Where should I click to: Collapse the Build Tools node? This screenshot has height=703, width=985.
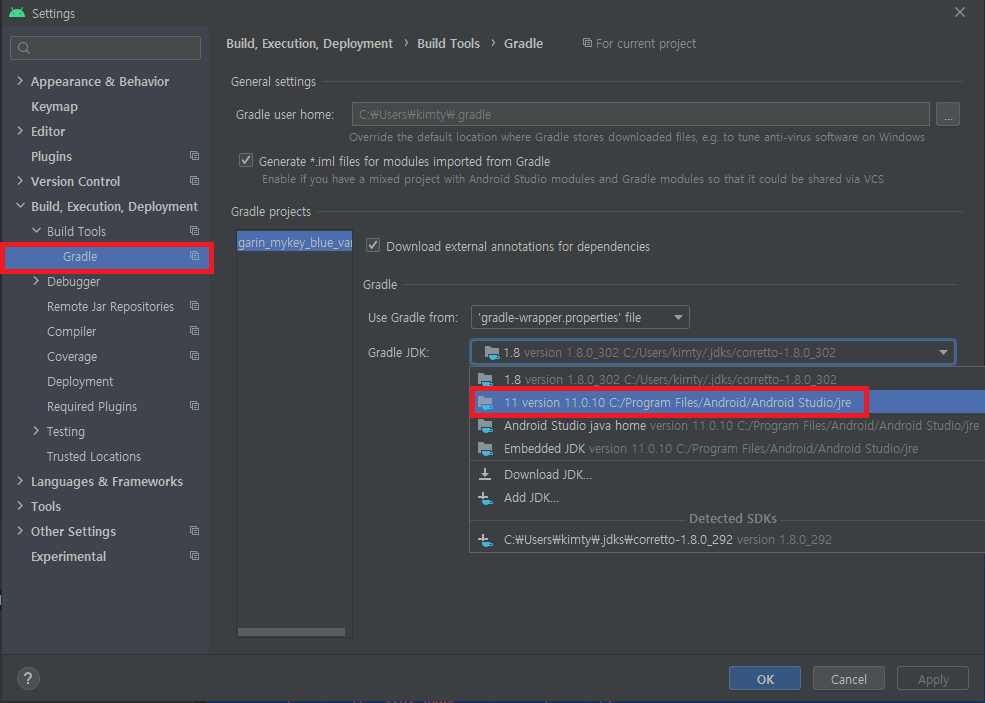(36, 231)
